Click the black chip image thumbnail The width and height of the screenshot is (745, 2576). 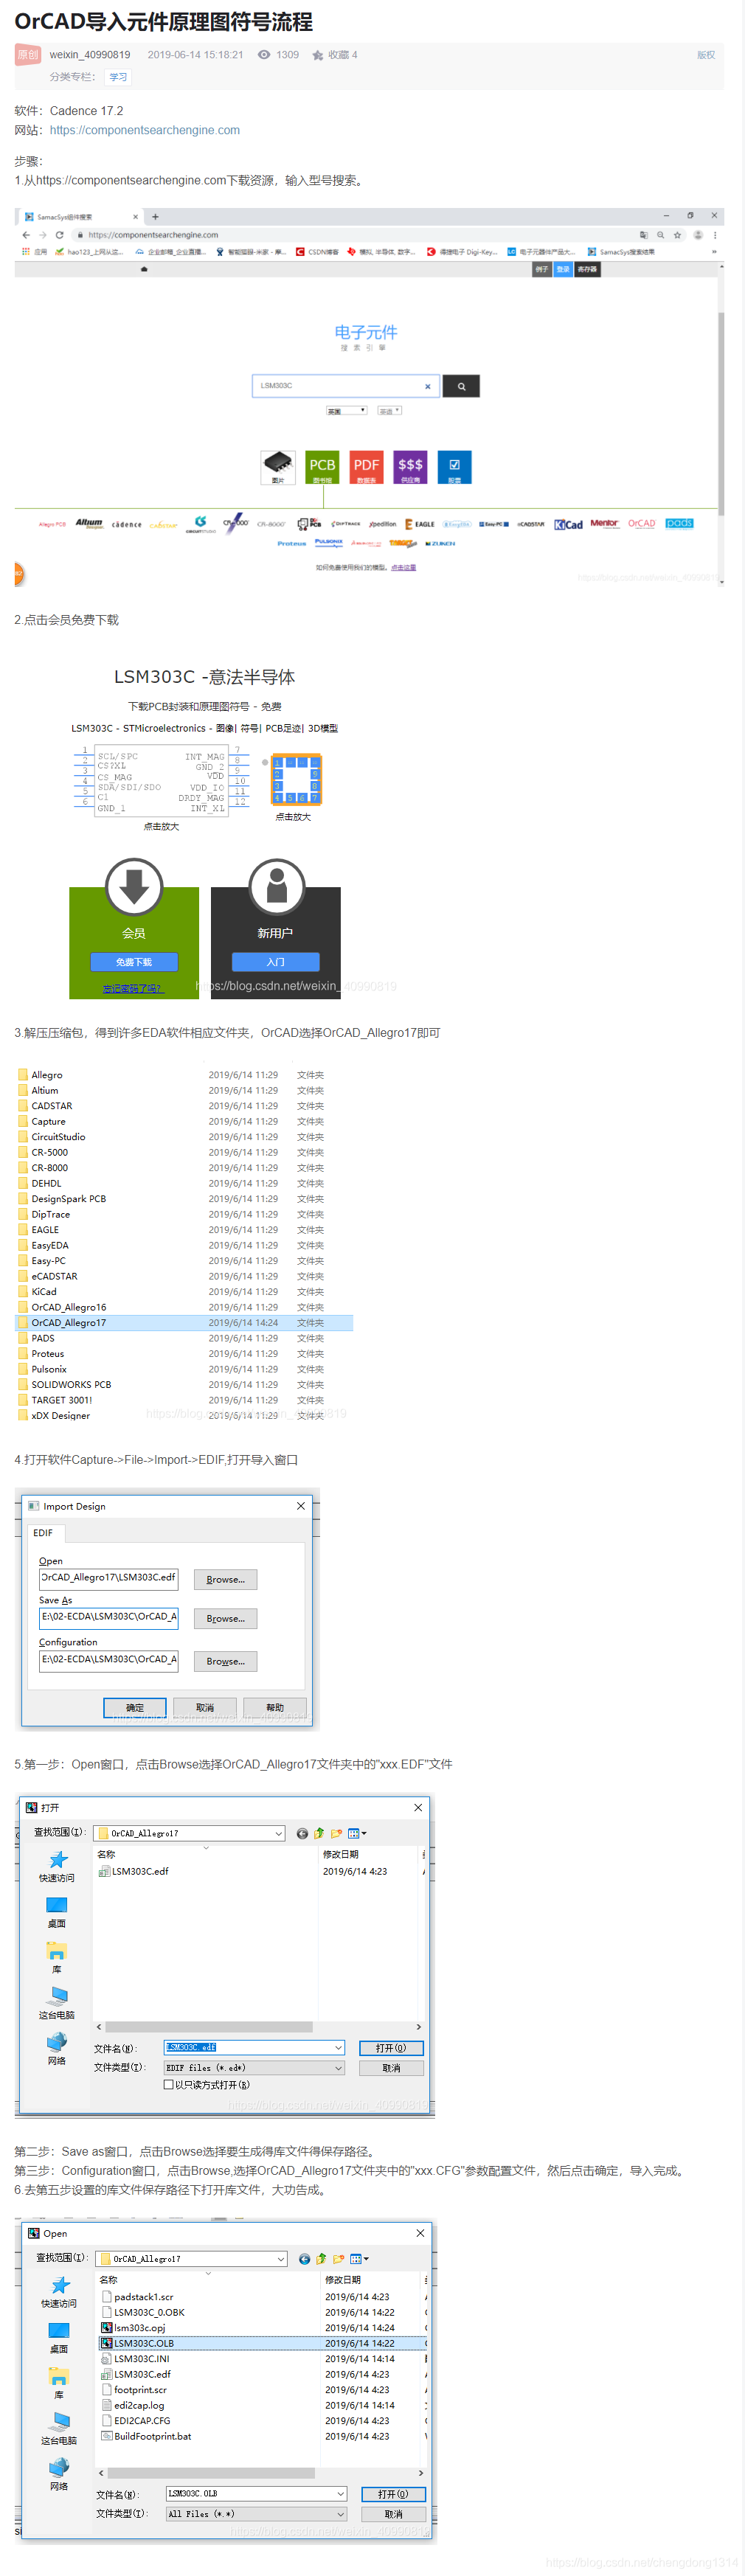click(x=278, y=467)
